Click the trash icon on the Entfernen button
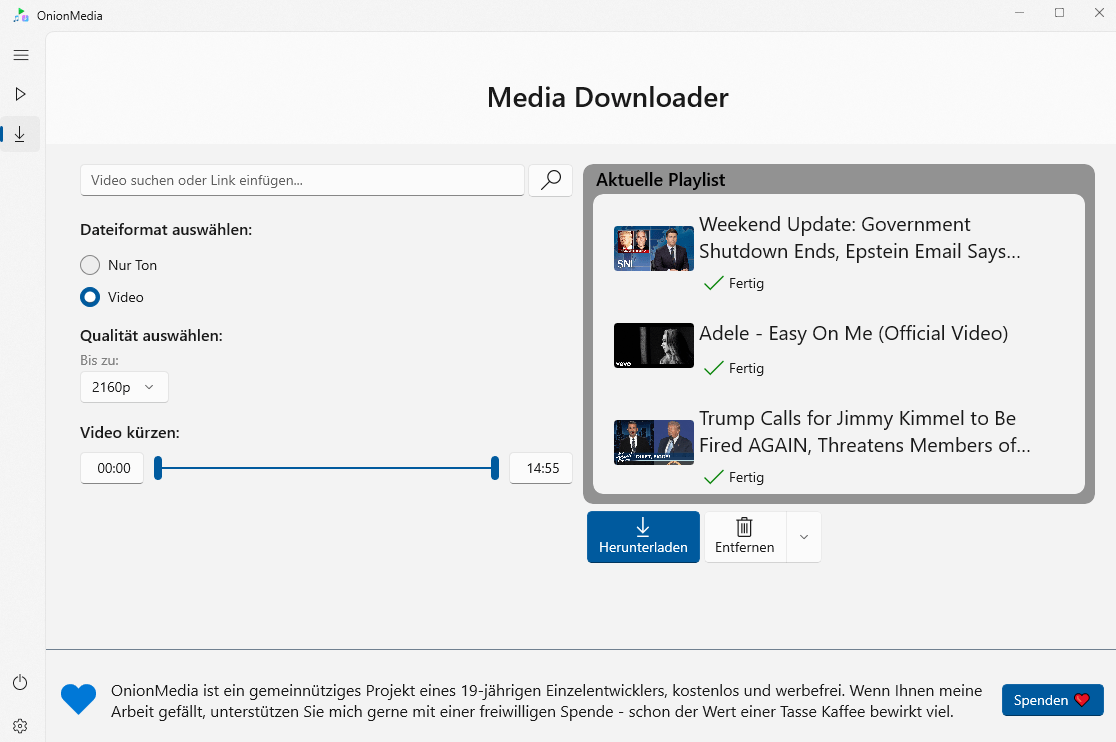Screen dimensions: 1116x742 pos(743,527)
